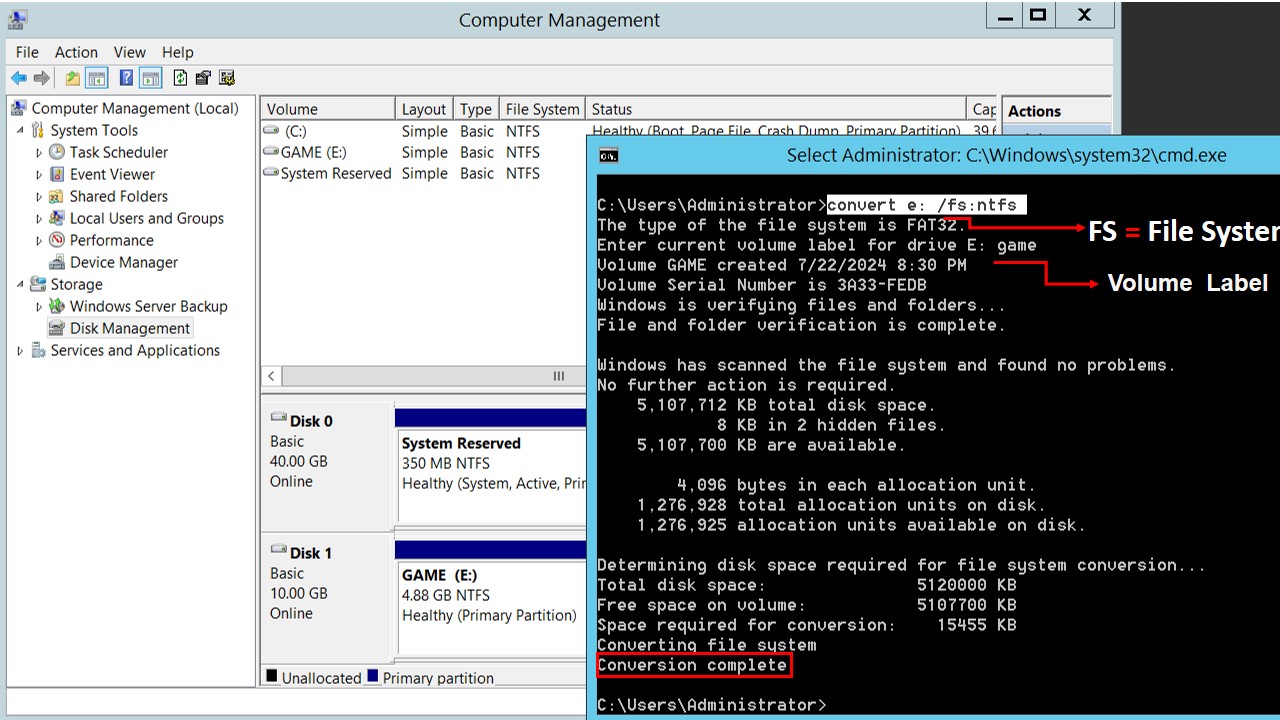The image size is (1280, 720).
Task: Toggle the Show/Hide Action Pane button
Action: pyautogui.click(x=151, y=78)
